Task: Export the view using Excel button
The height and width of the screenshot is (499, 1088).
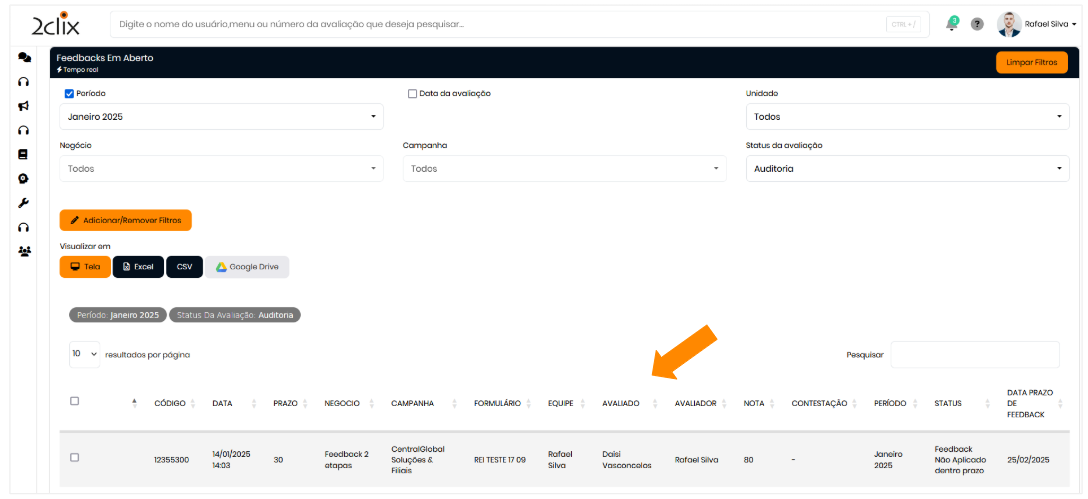Action: pyautogui.click(x=138, y=267)
